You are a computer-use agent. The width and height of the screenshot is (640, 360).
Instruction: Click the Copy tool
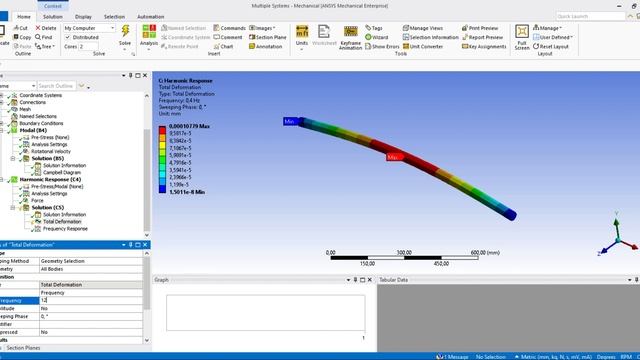pyautogui.click(x=22, y=37)
